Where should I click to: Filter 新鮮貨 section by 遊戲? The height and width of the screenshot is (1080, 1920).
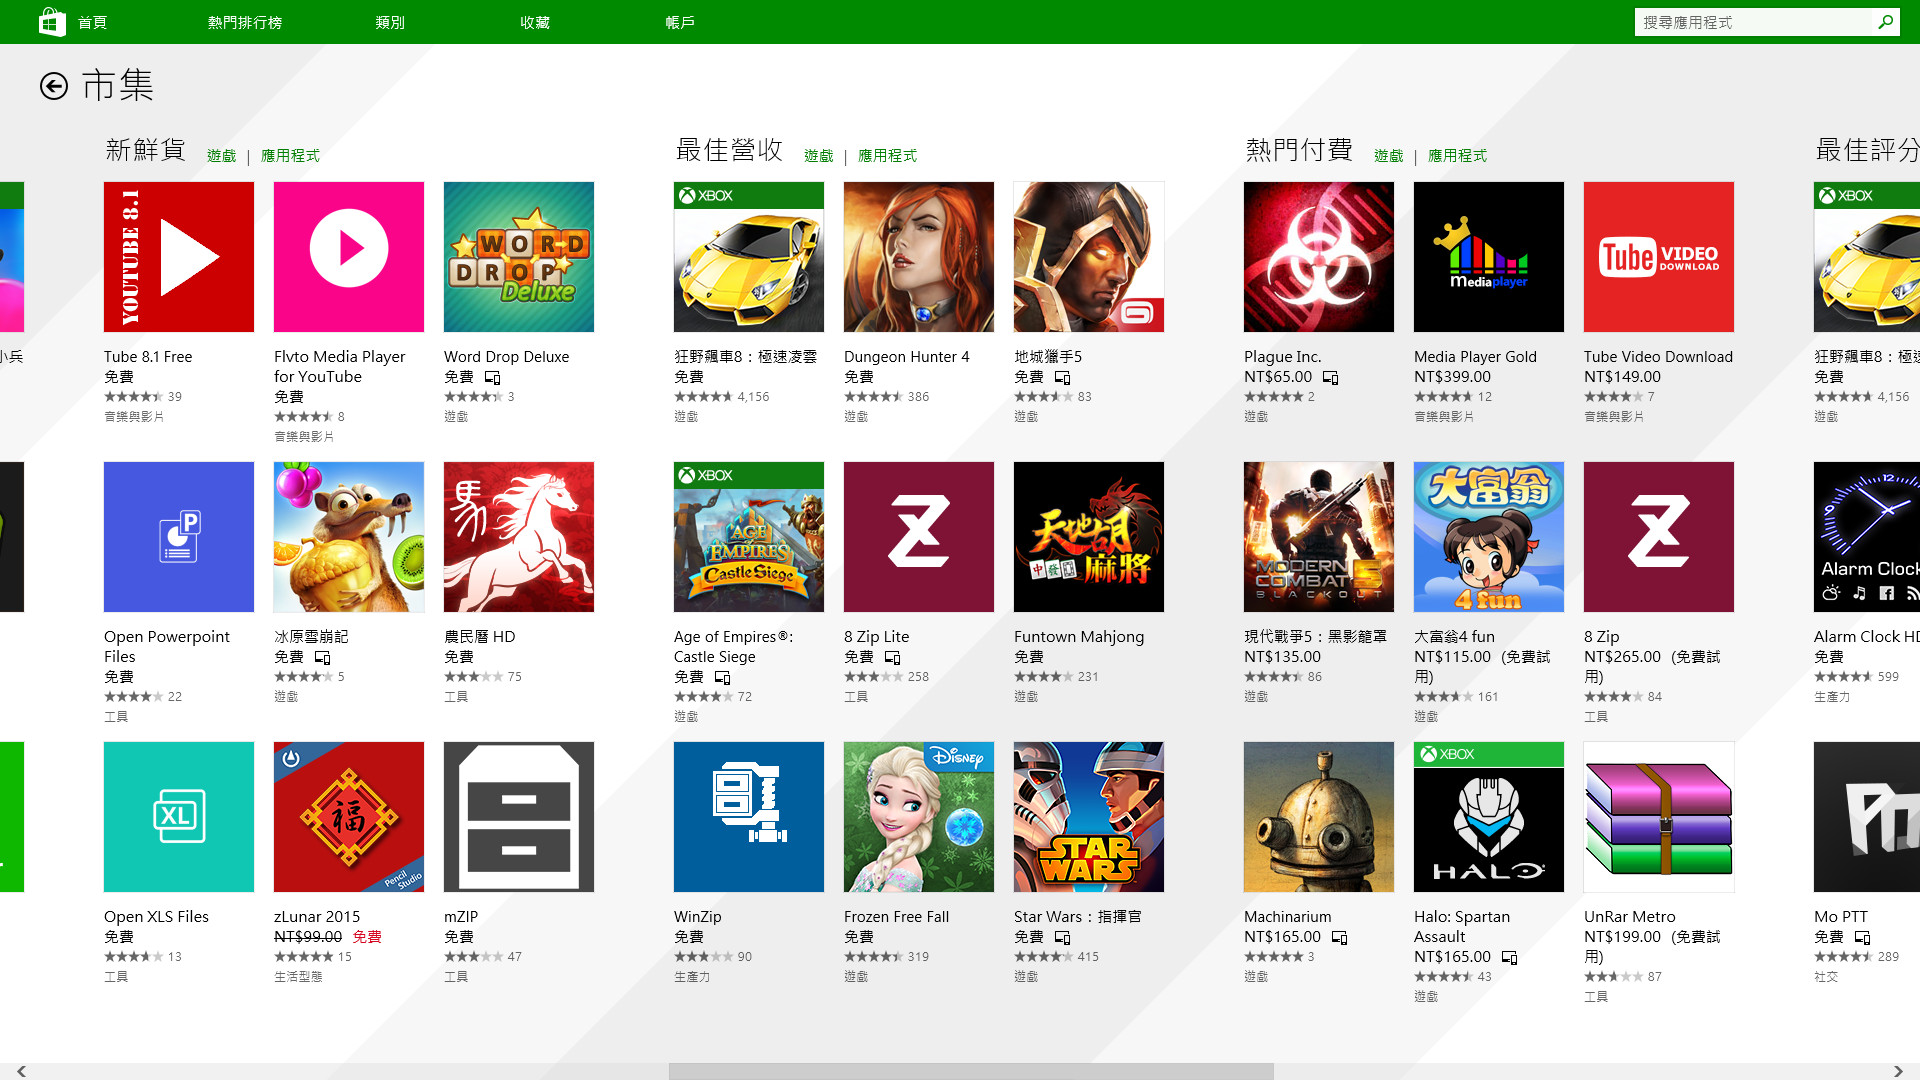[x=222, y=155]
